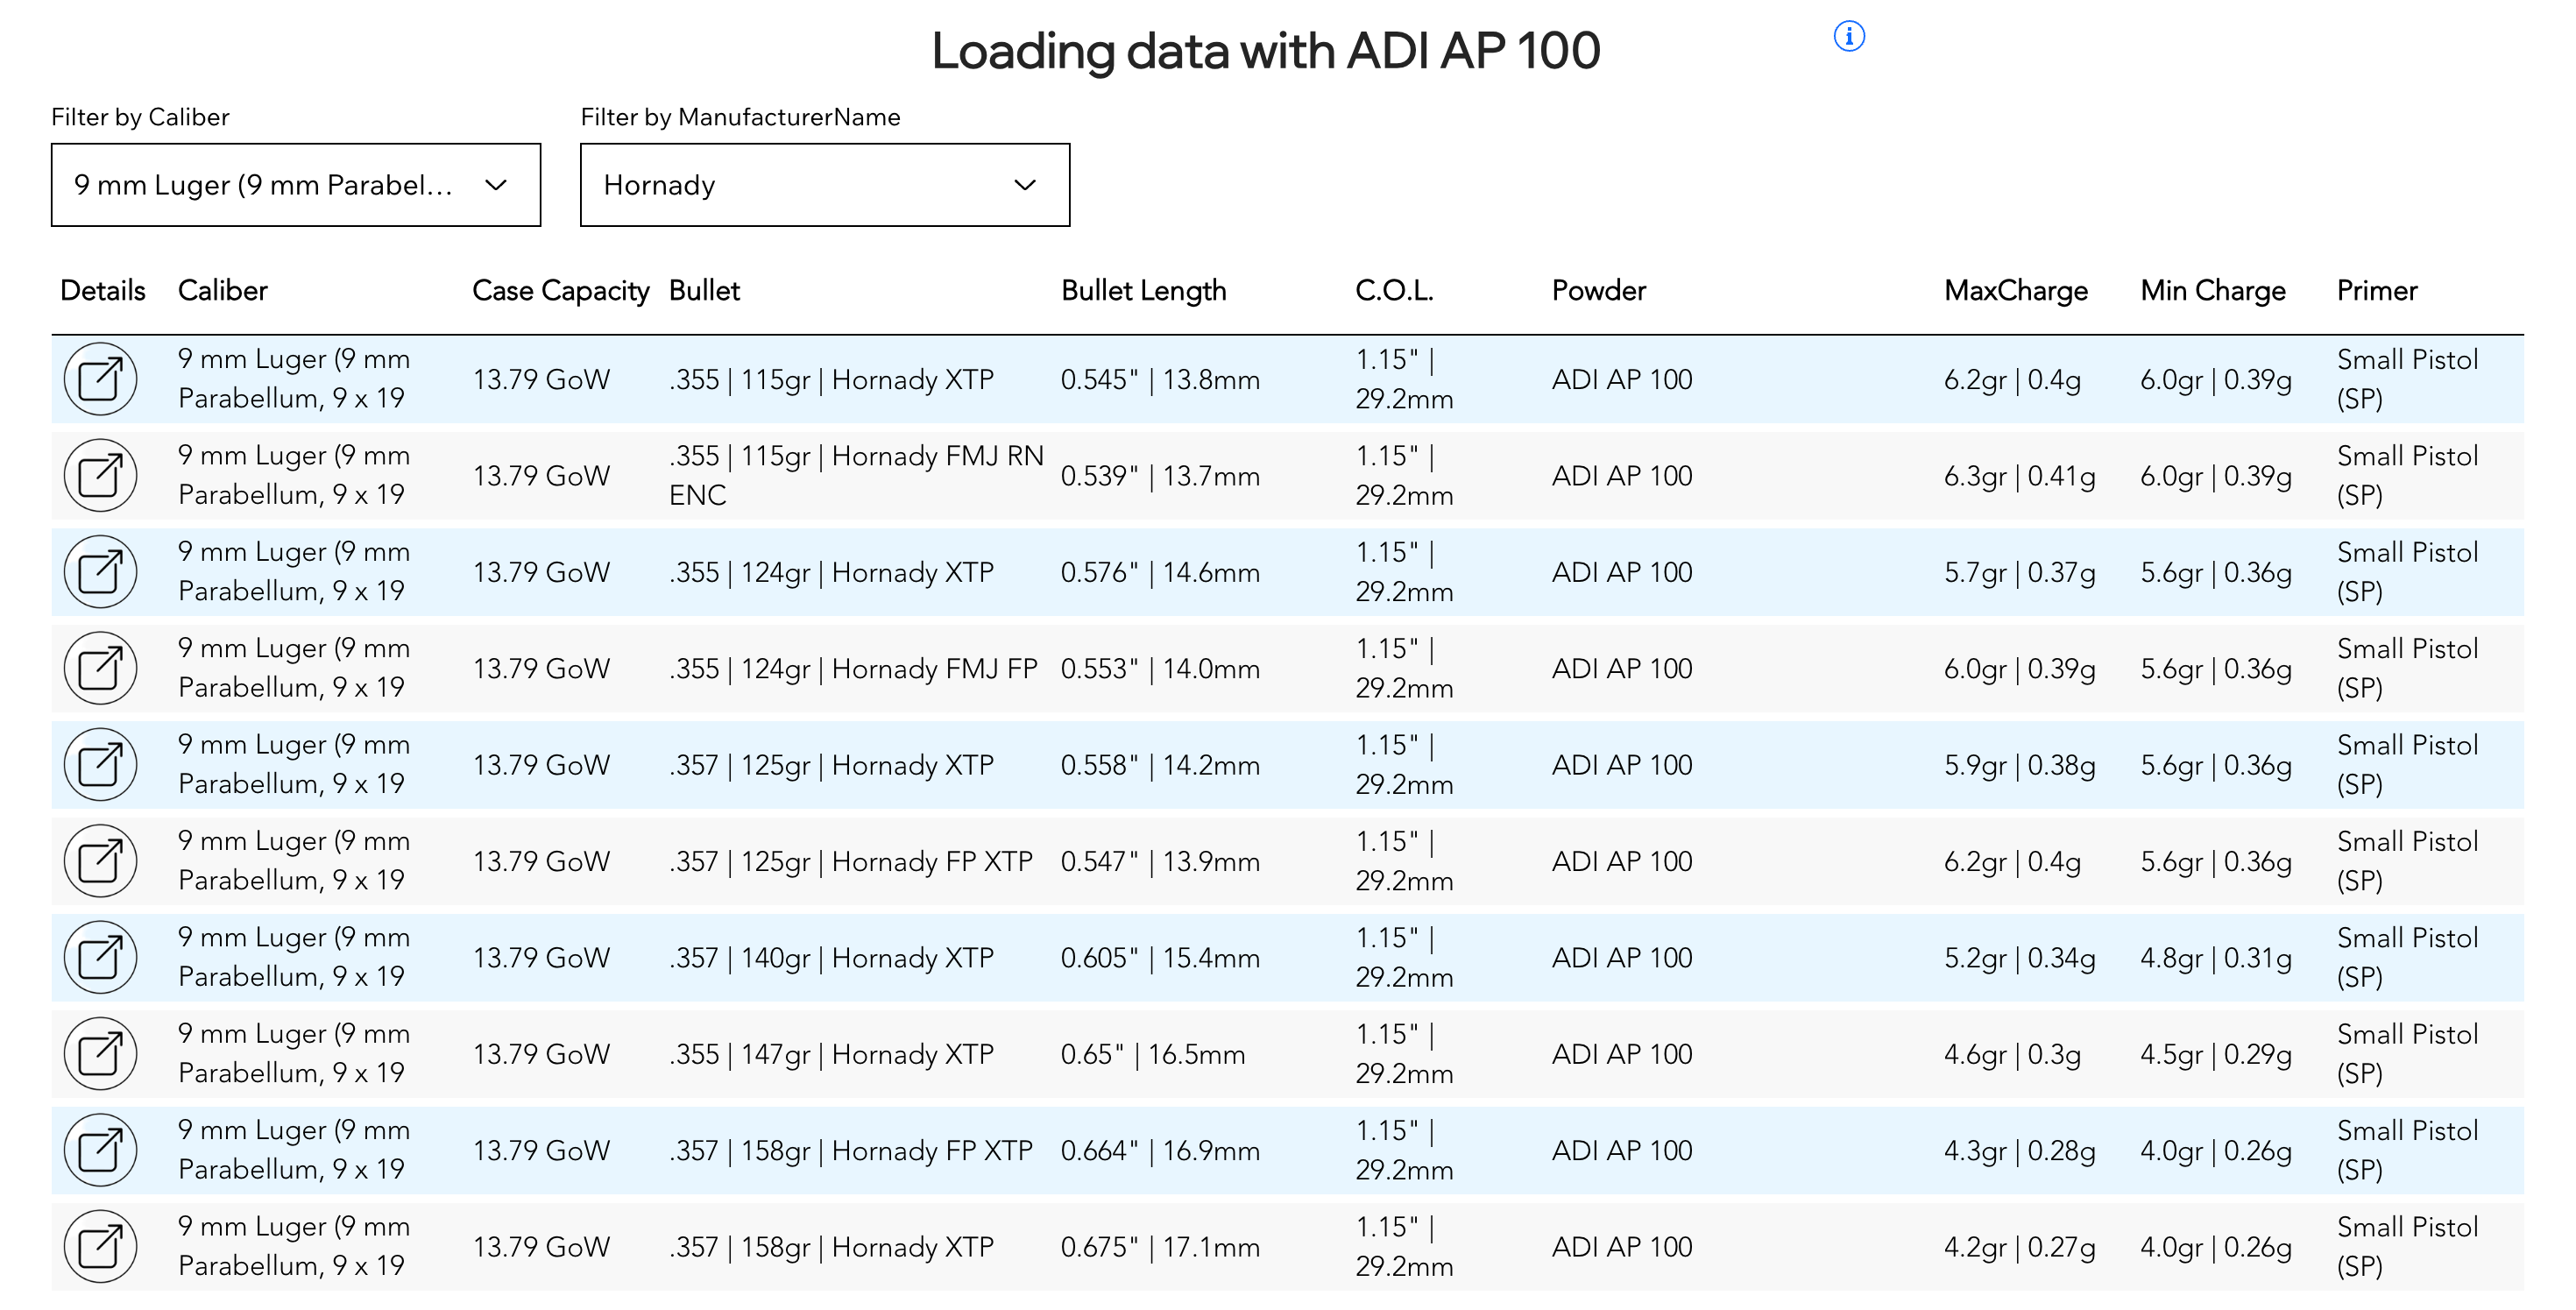This screenshot has width=2576, height=1310.
Task: Click the C.O.L. column header
Action: tap(1395, 291)
